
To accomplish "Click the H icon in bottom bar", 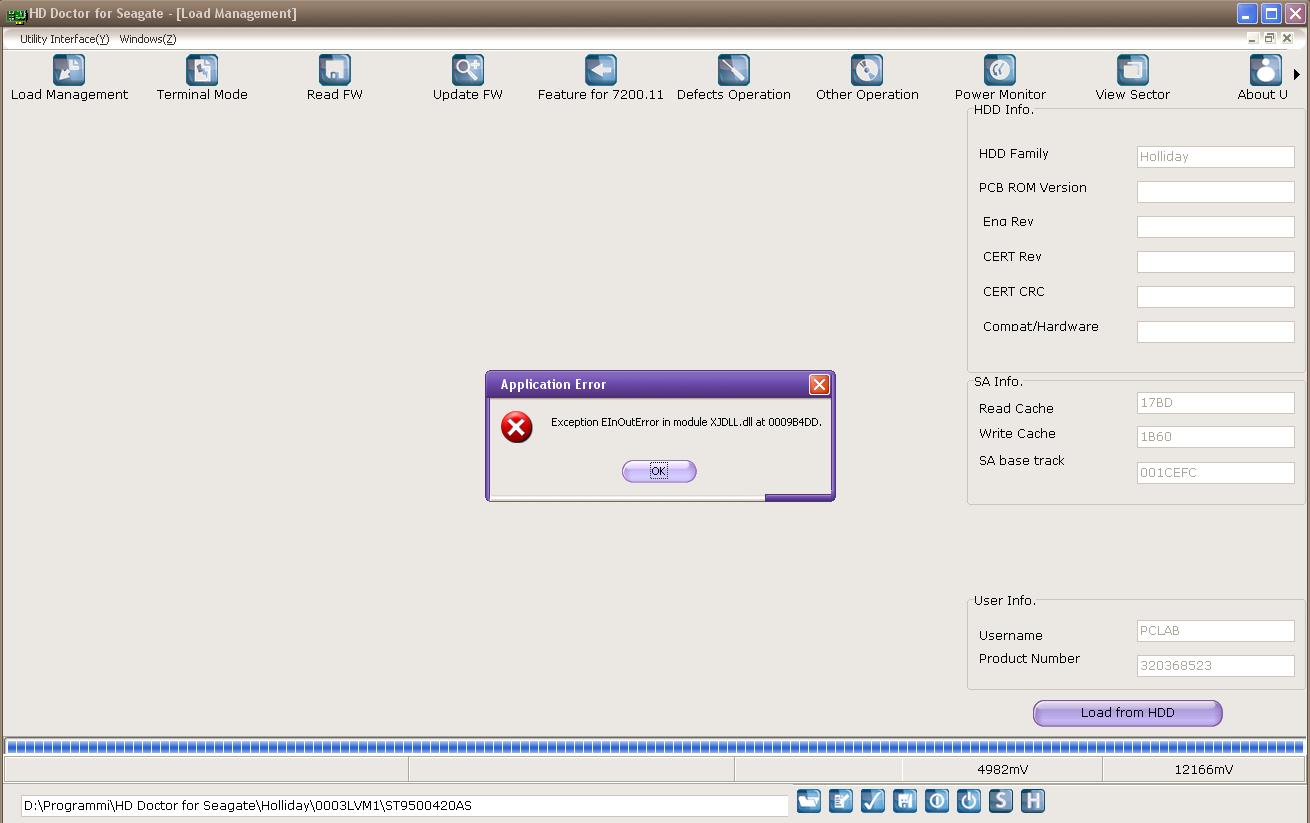I will pyautogui.click(x=1033, y=801).
